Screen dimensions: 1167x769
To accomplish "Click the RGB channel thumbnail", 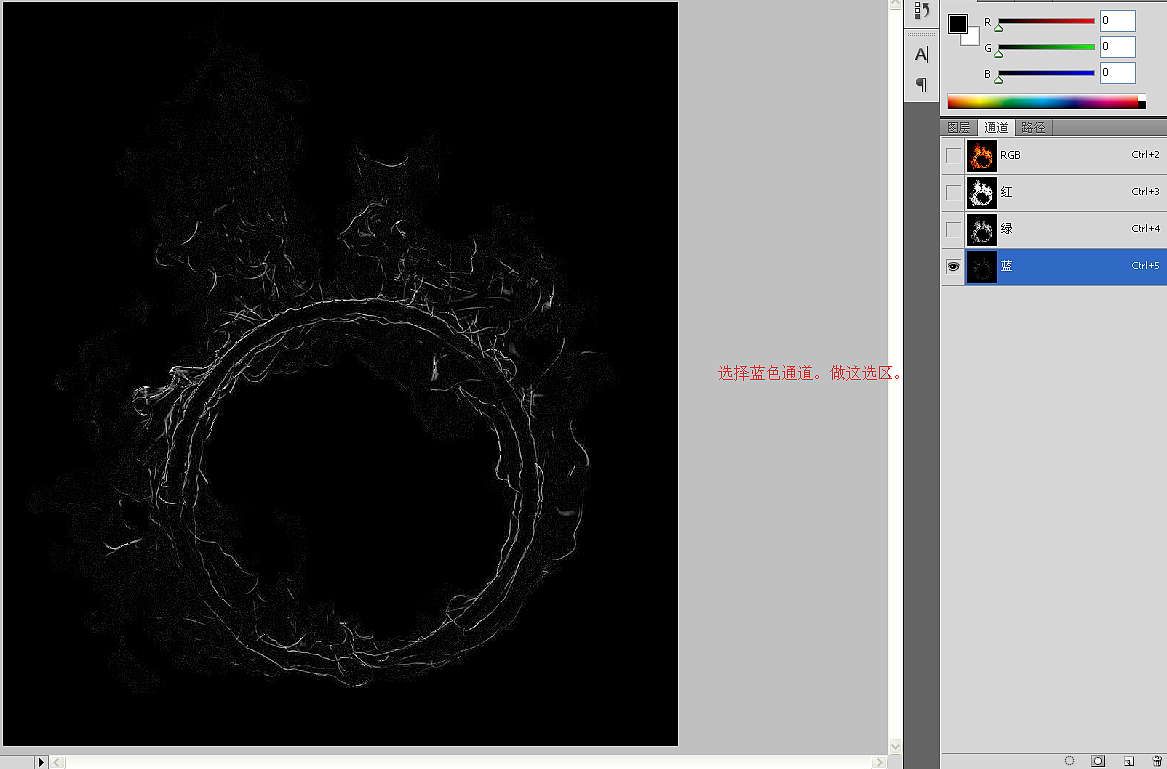I will point(982,155).
